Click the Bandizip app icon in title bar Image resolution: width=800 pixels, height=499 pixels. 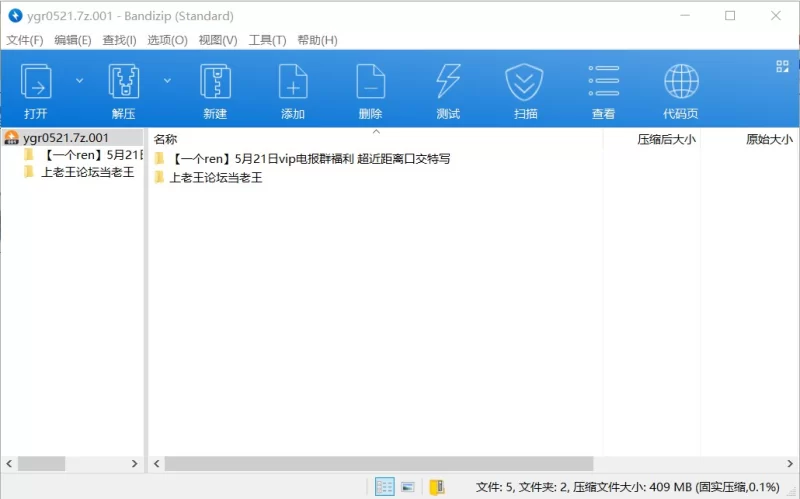coord(15,16)
